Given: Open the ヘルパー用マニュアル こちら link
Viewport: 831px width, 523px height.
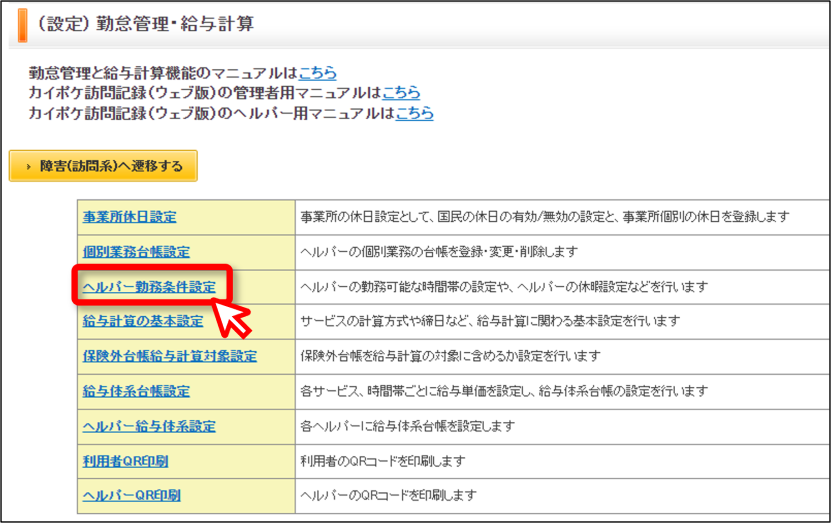Looking at the screenshot, I should [414, 113].
